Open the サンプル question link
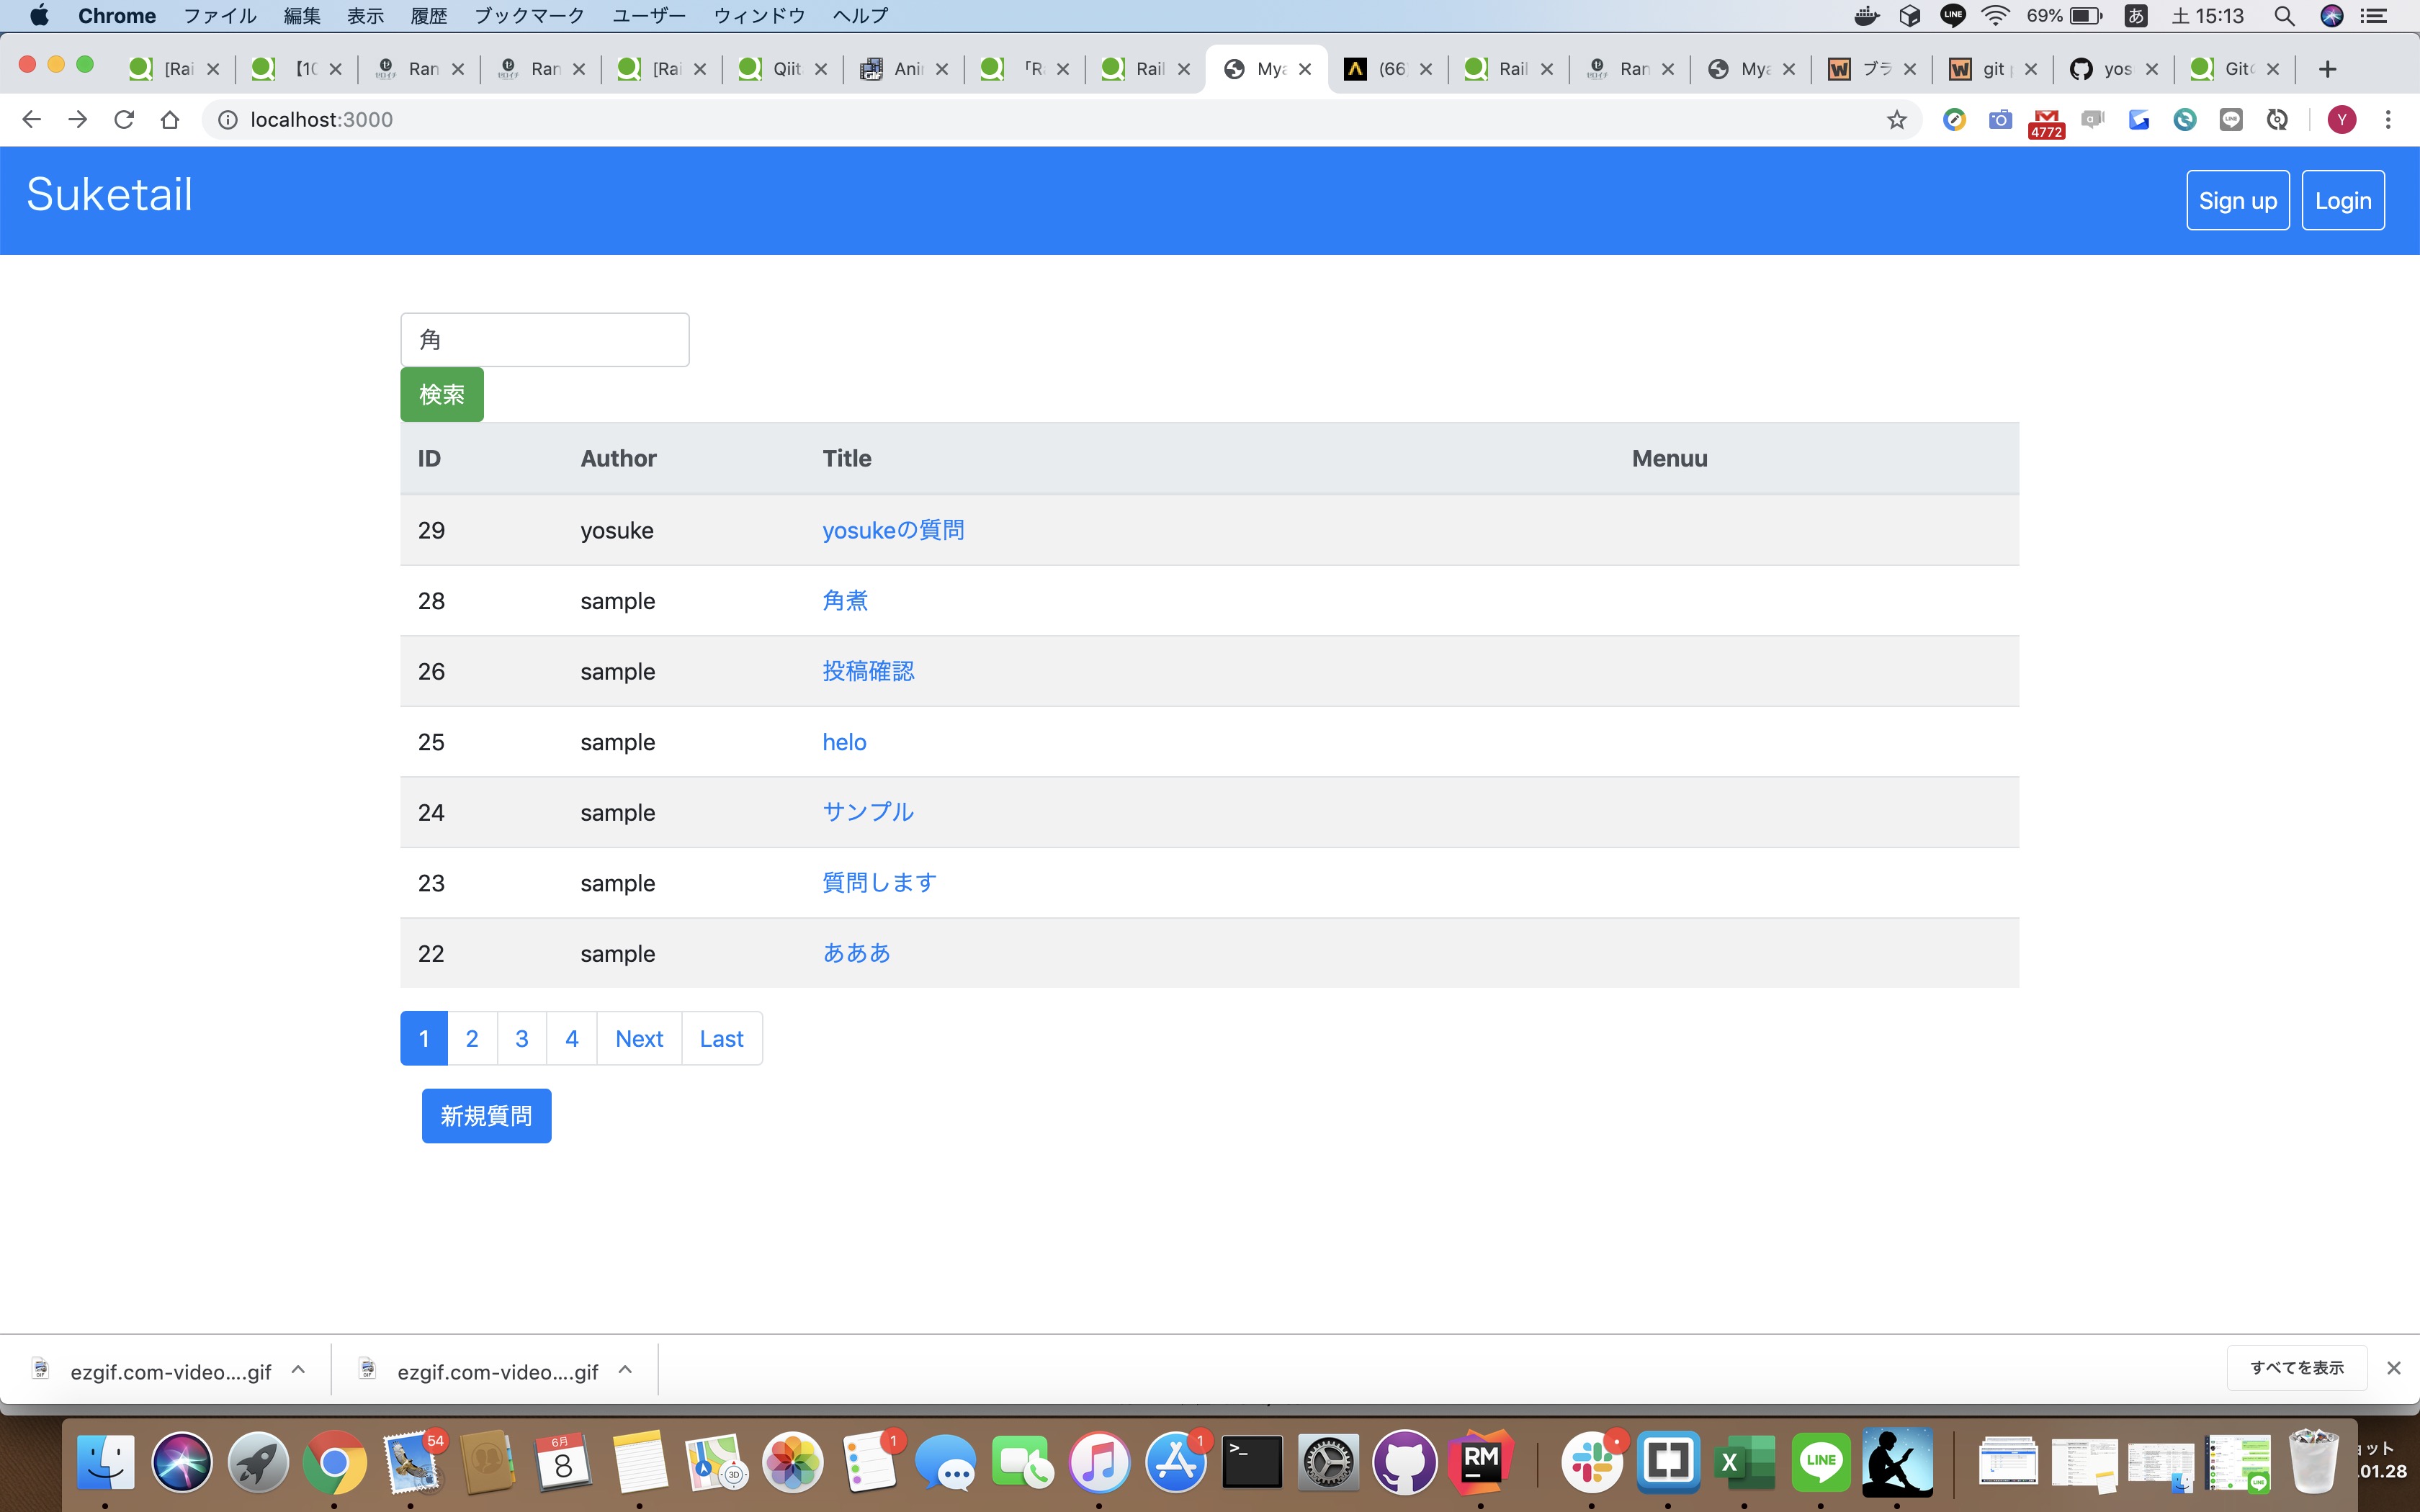The height and width of the screenshot is (1512, 2420). click(868, 812)
